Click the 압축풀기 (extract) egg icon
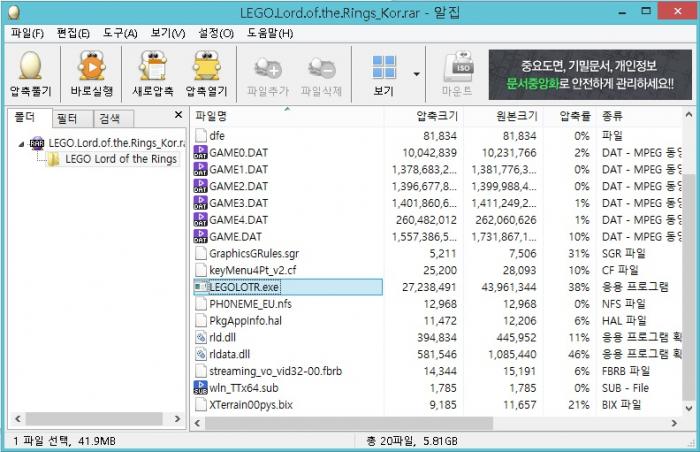The image size is (700, 452). point(30,66)
